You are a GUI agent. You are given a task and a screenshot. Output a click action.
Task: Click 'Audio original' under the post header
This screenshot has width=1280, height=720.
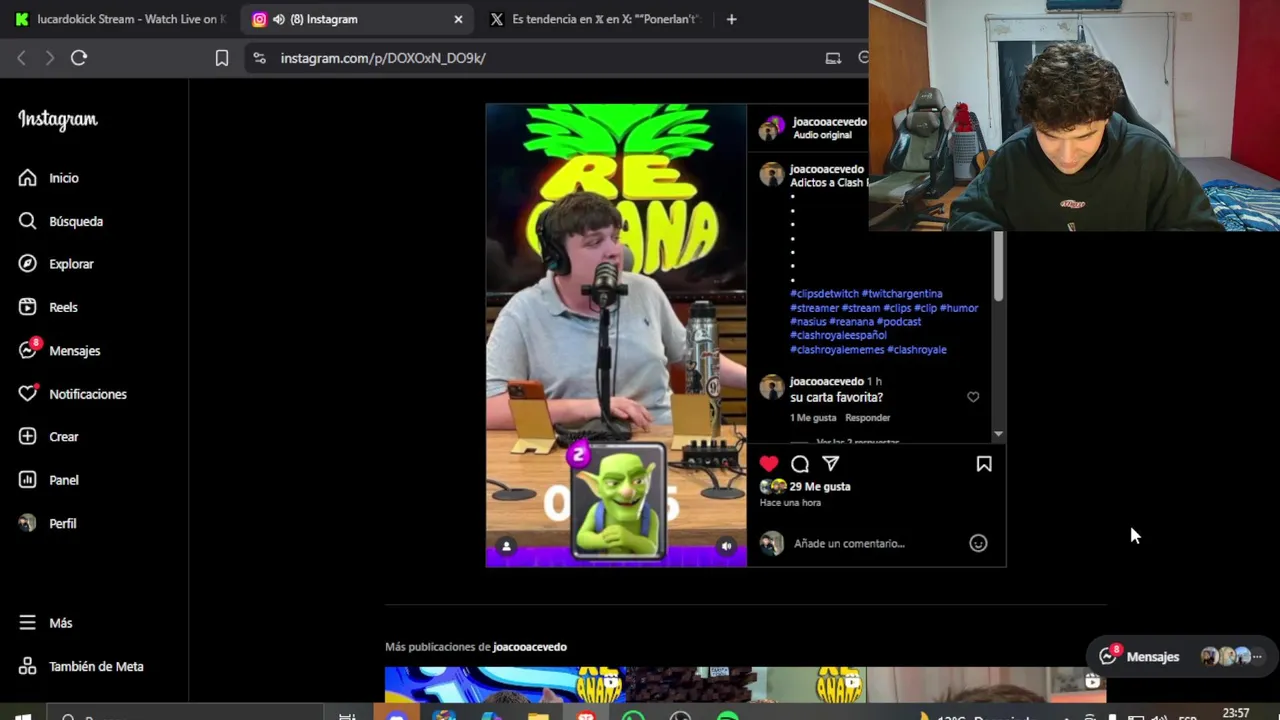click(822, 135)
